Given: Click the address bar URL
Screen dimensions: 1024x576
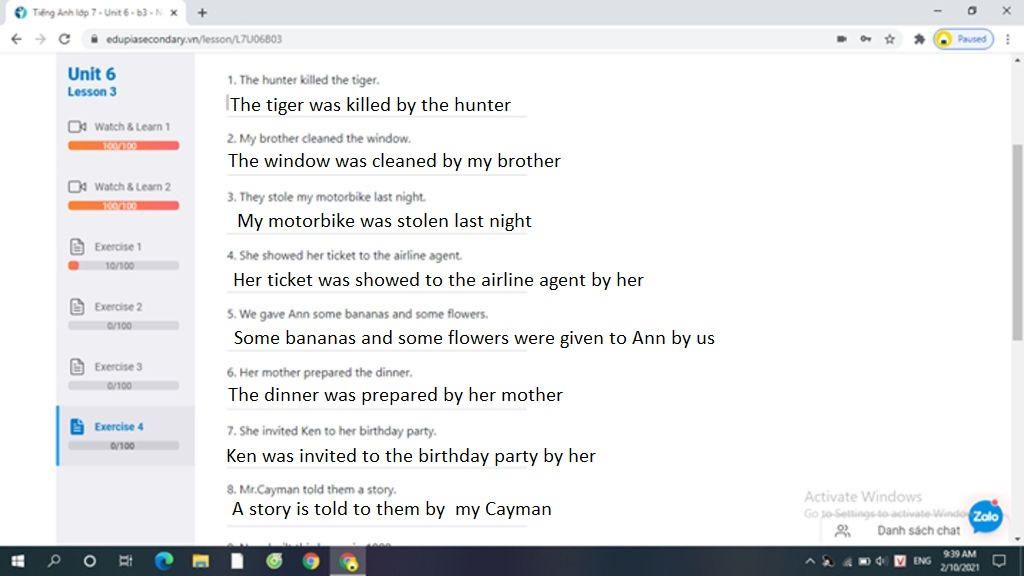Looking at the screenshot, I should (194, 39).
